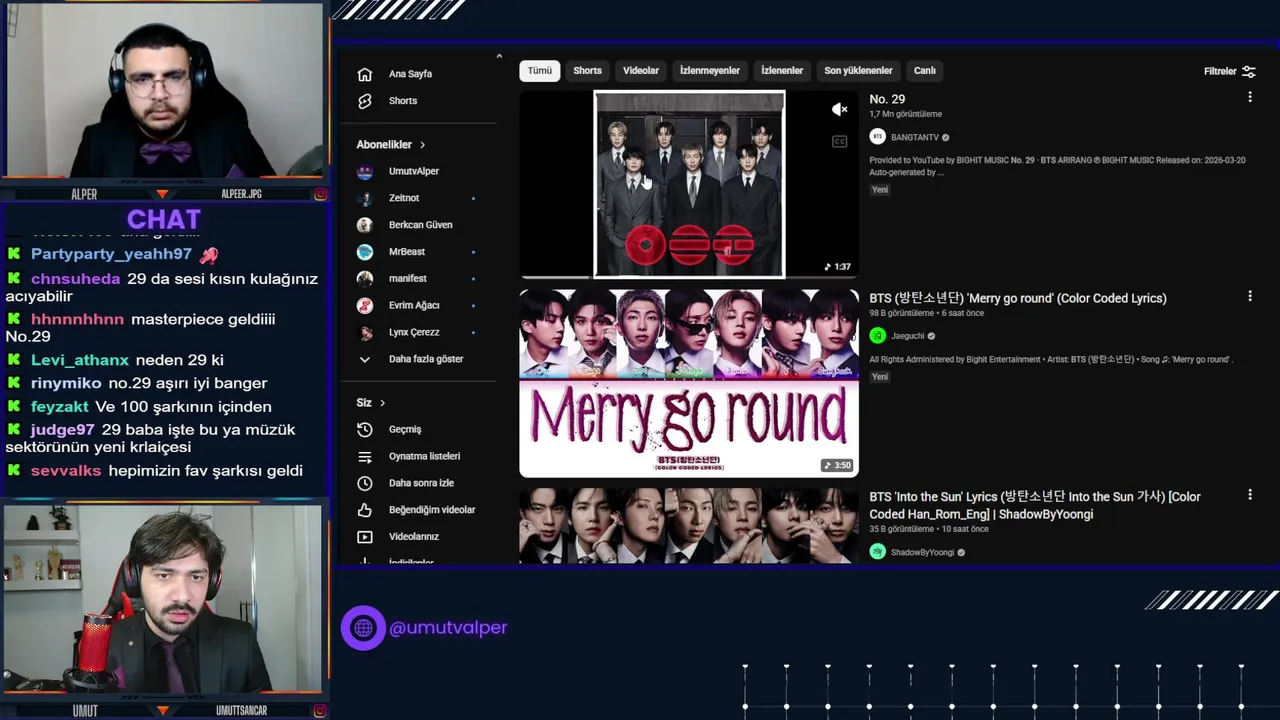Click No. 29 video progress bar
This screenshot has height=720, width=1280.
pos(689,277)
